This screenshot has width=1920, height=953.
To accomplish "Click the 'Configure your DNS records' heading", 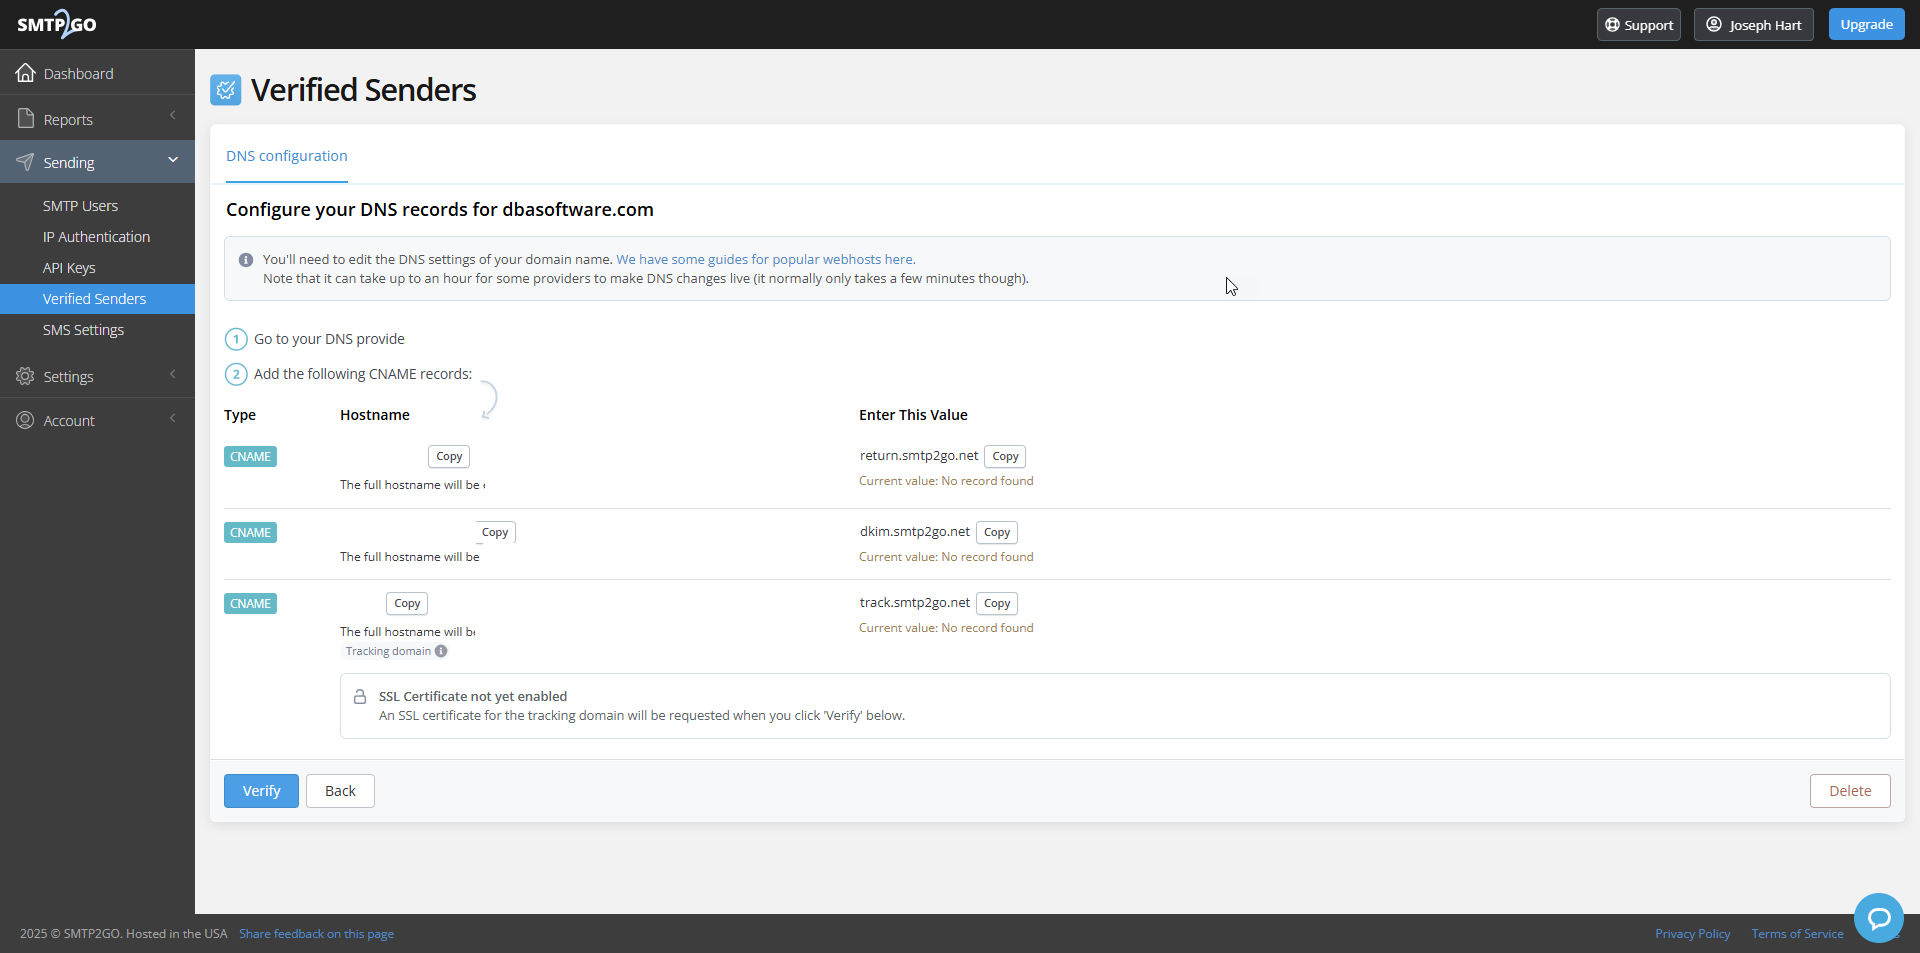I will pos(440,209).
